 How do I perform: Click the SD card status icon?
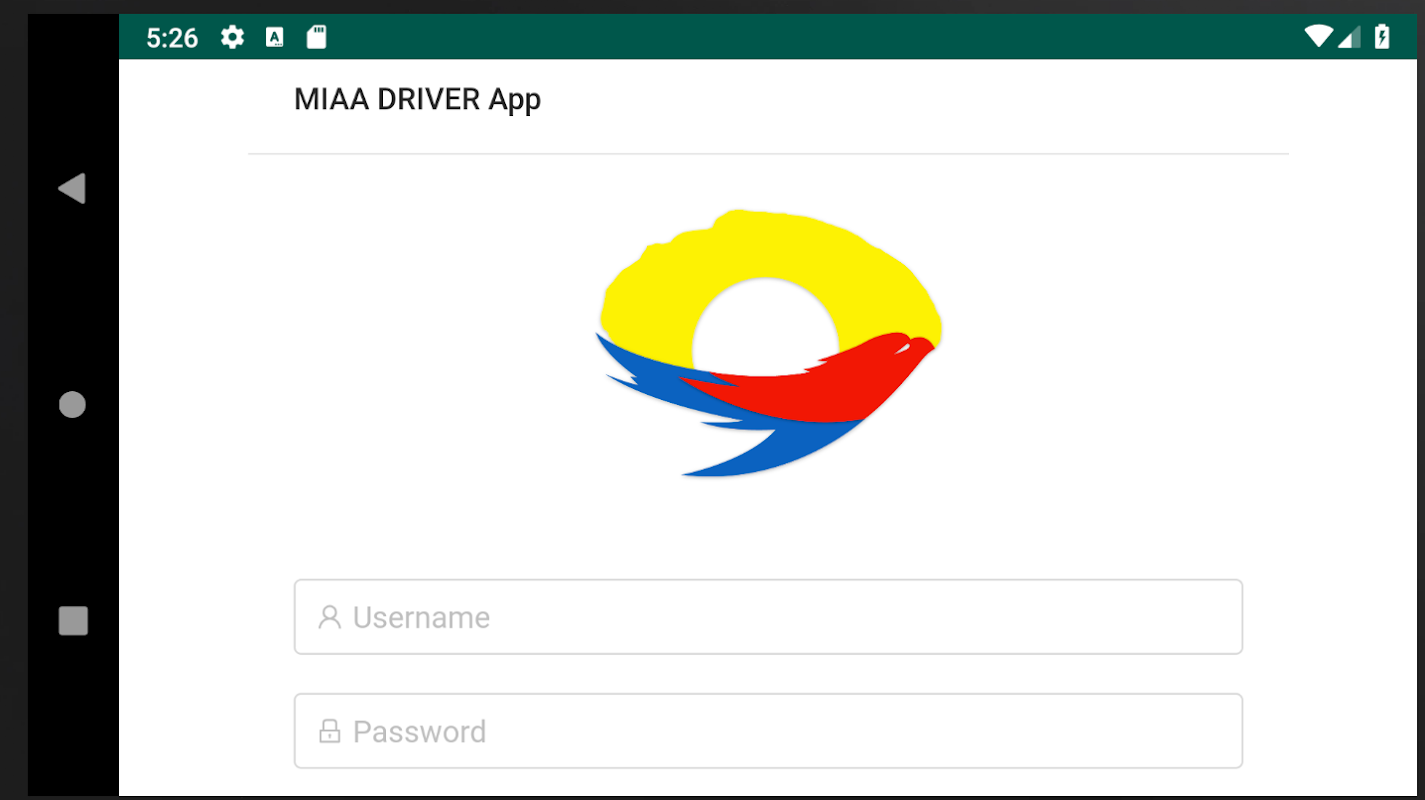point(316,38)
